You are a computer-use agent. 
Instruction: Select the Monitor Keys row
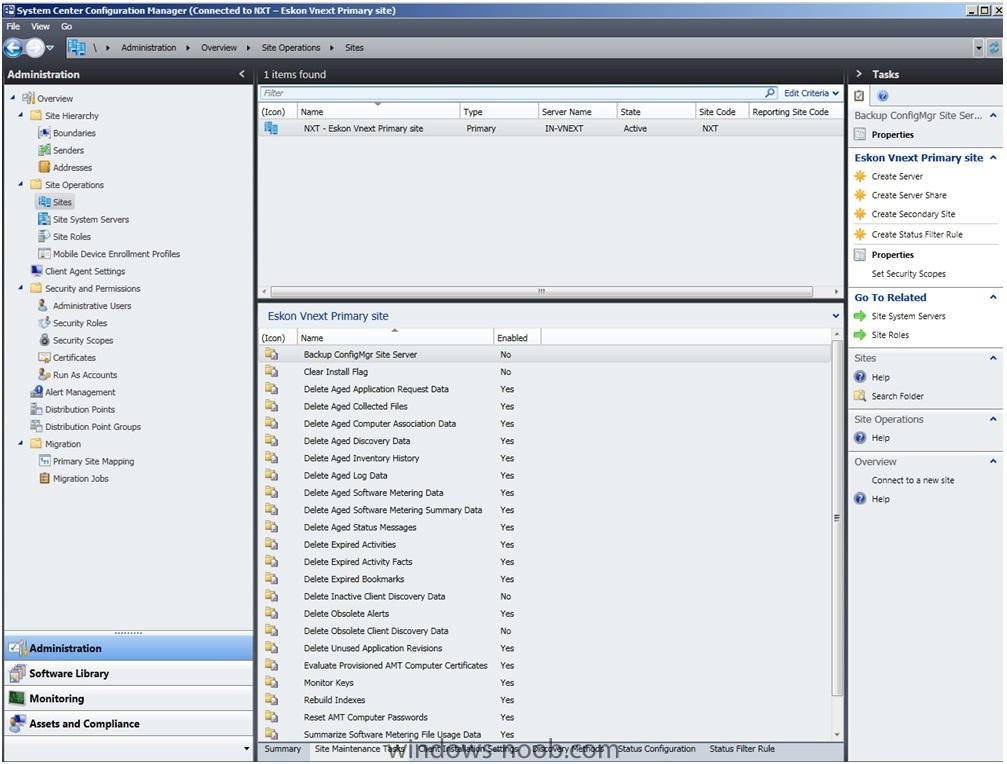(546, 682)
